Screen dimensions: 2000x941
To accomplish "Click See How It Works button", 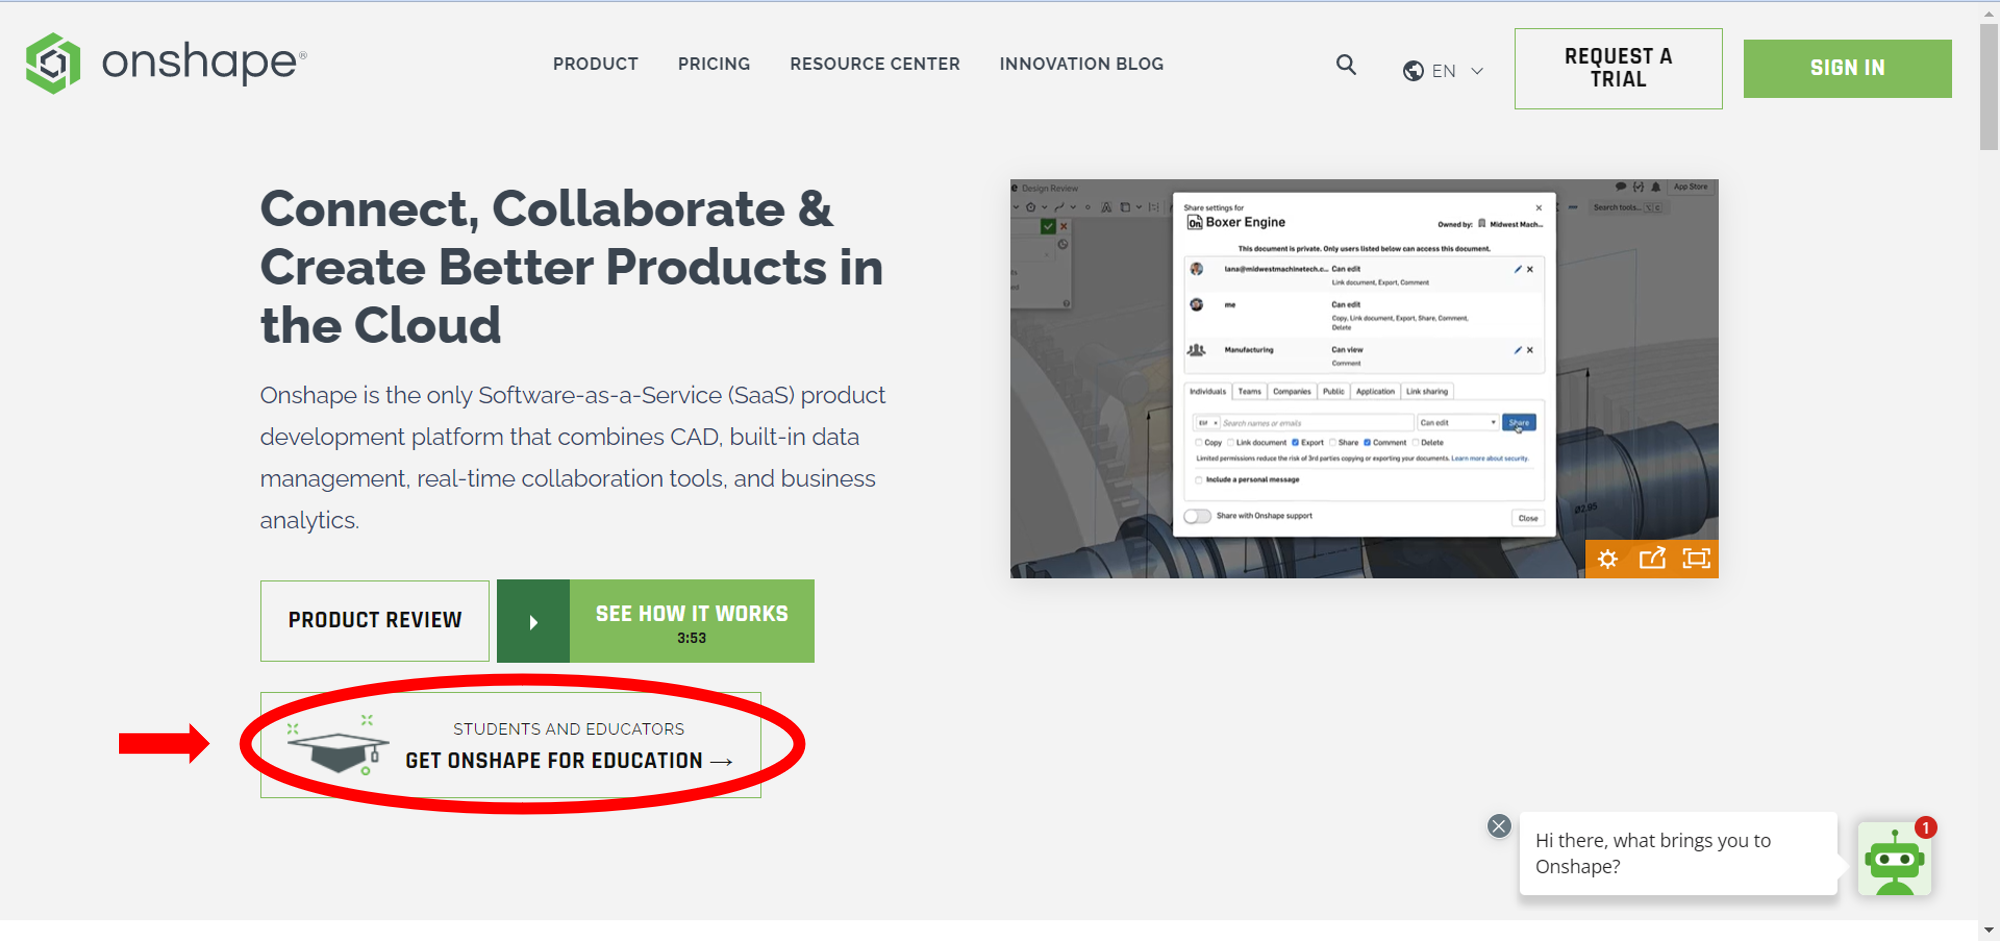I will [656, 621].
